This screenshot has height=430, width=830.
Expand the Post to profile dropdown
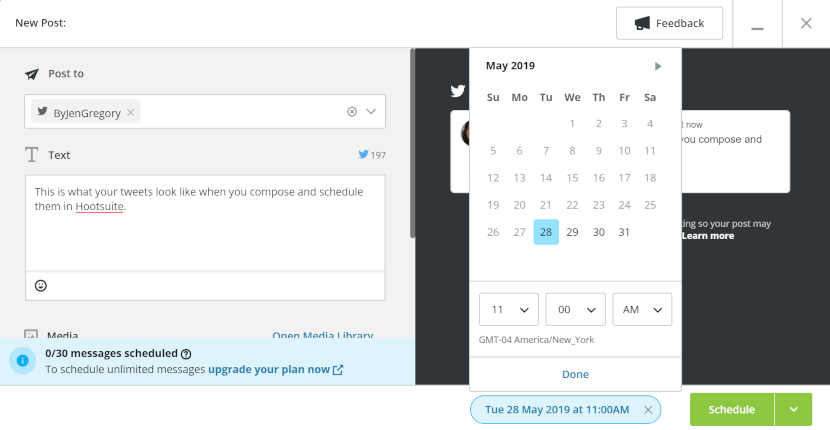coord(371,112)
